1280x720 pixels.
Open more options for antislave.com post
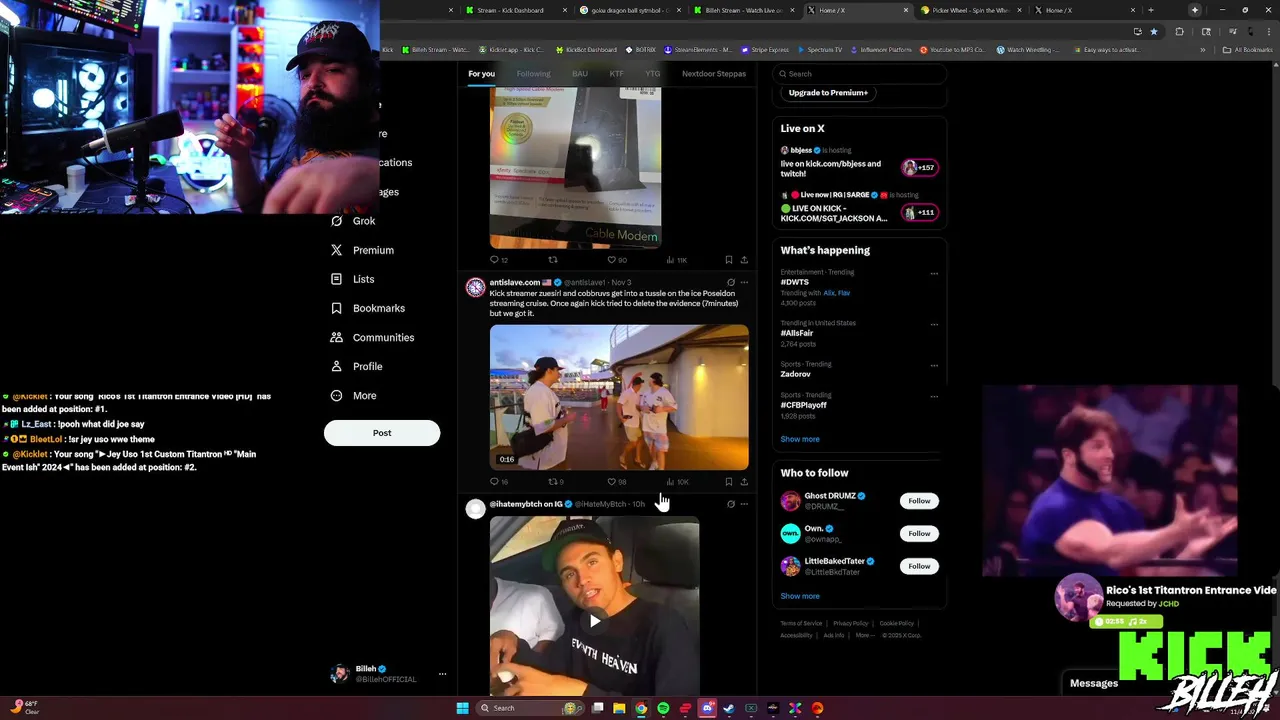[x=744, y=283]
